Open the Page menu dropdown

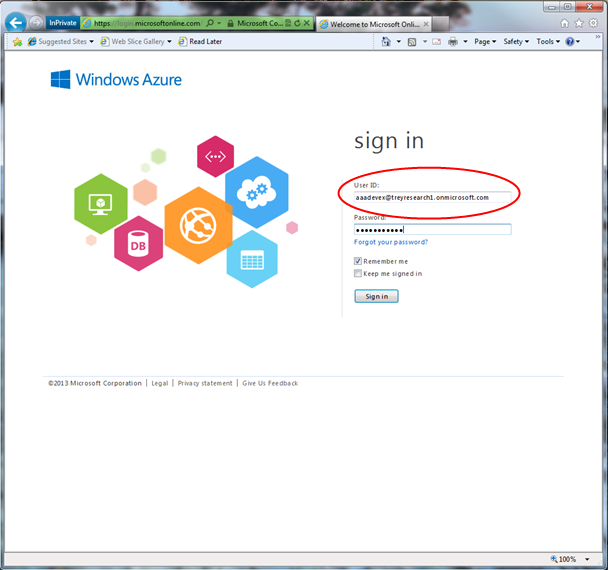[x=485, y=41]
